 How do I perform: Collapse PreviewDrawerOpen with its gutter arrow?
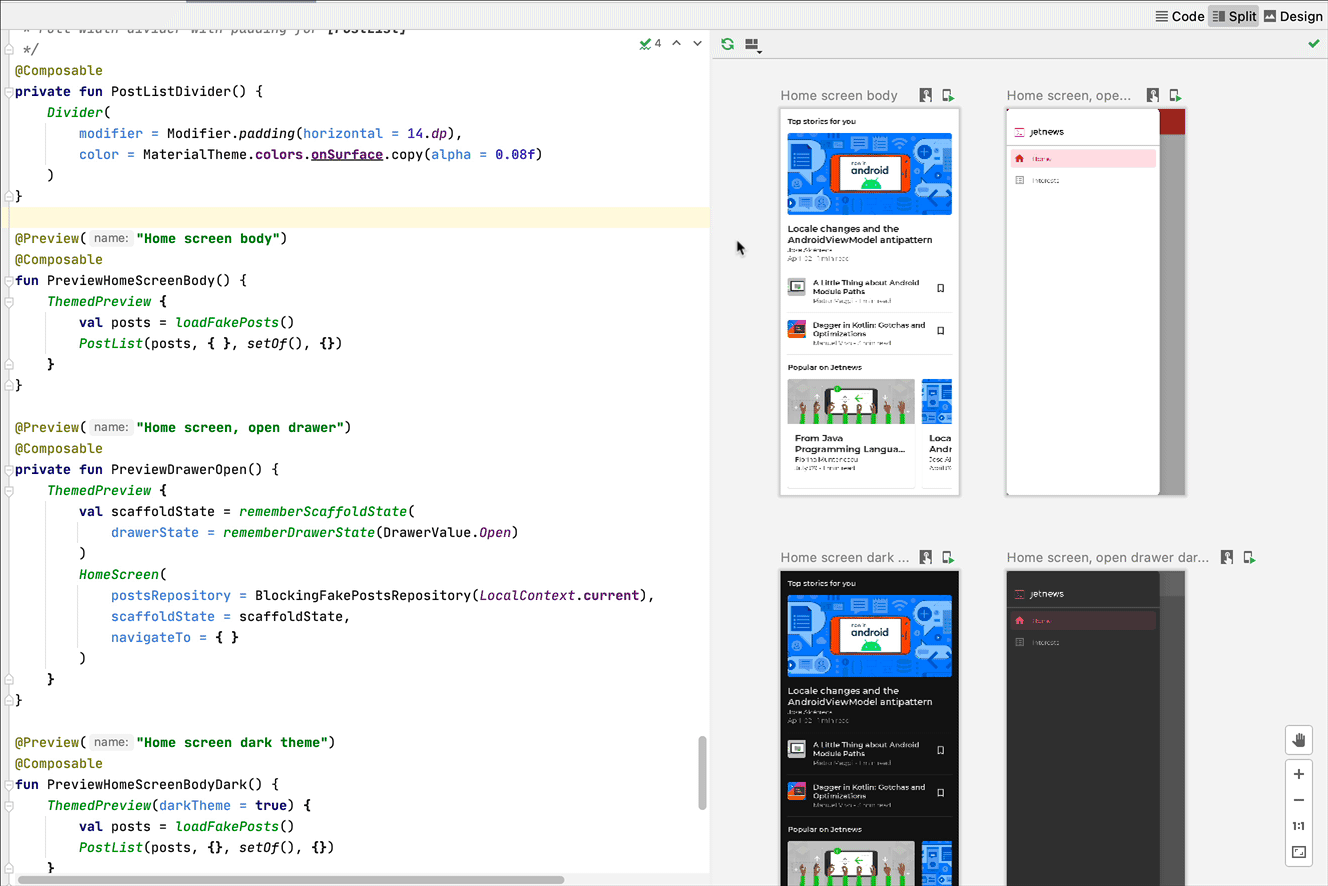tap(8, 469)
